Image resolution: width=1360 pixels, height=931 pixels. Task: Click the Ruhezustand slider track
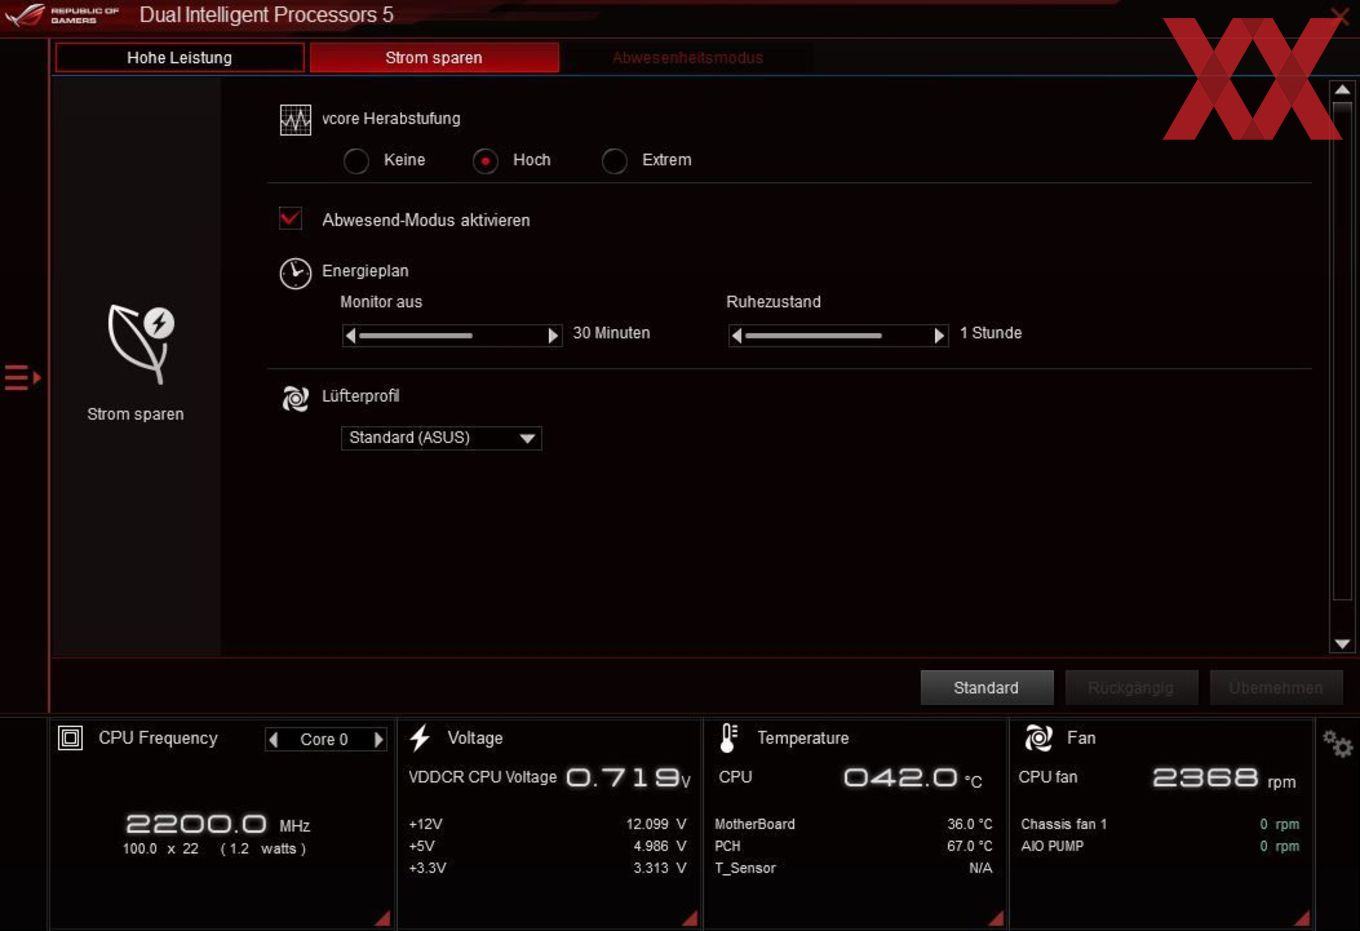(x=838, y=336)
